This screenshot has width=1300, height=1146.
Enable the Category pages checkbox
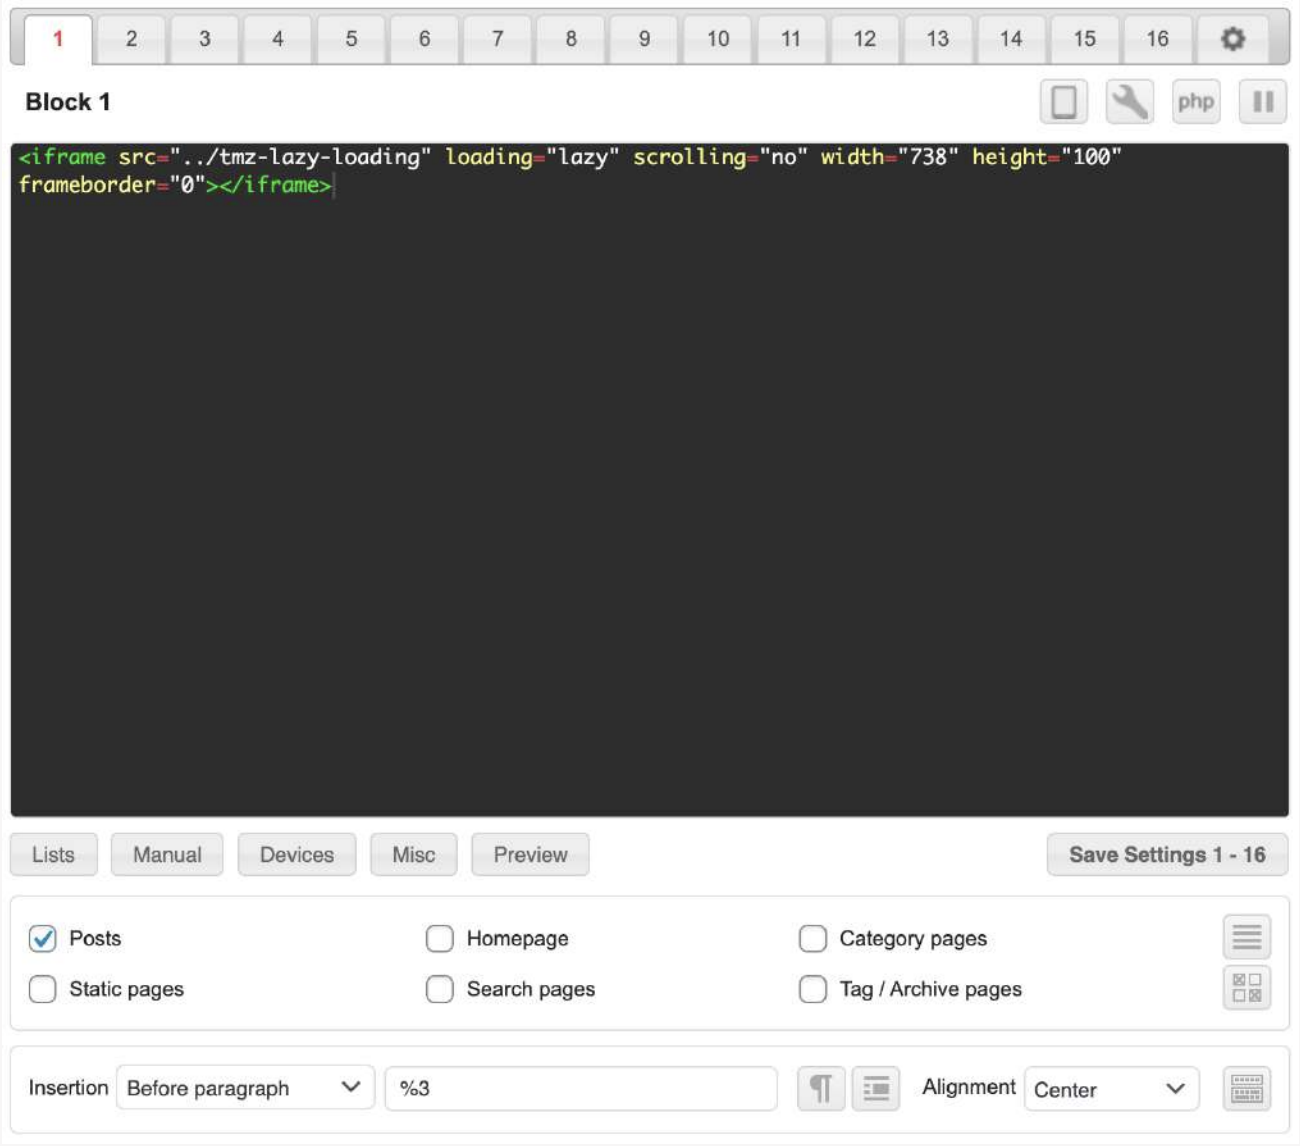tap(812, 938)
